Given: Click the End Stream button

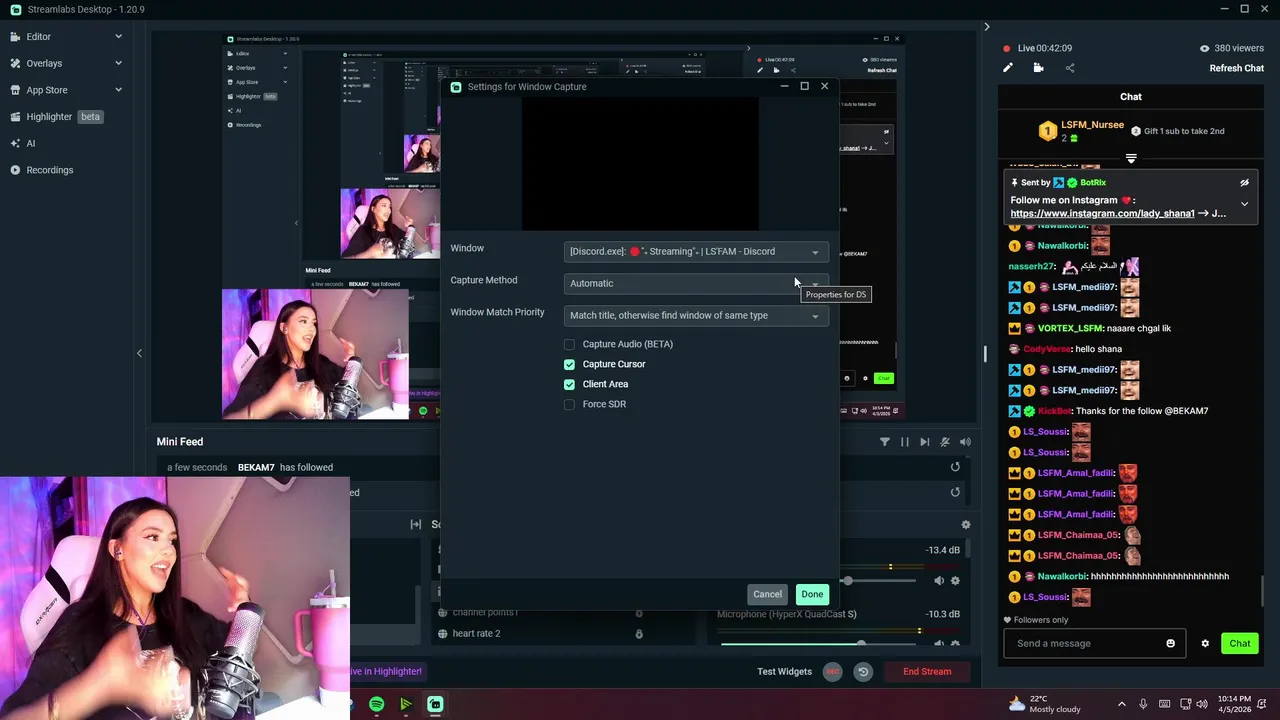Looking at the screenshot, I should tap(927, 671).
